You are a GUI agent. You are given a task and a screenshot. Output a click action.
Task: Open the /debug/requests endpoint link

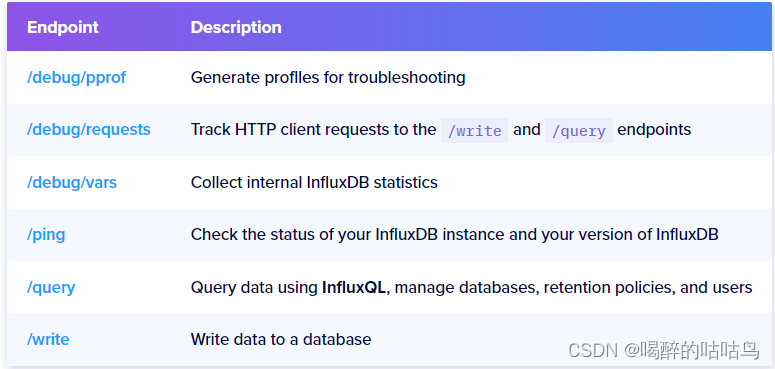point(88,130)
